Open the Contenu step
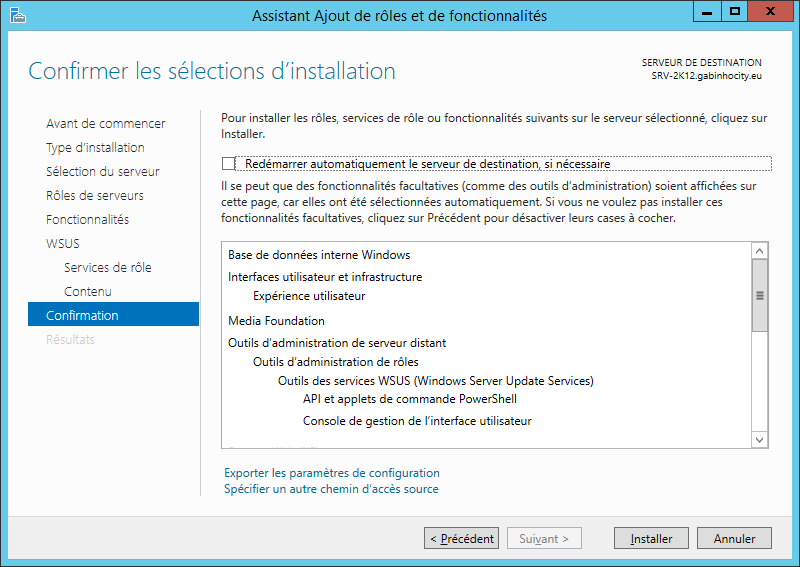Screen dimensions: 800x567 pos(88,291)
